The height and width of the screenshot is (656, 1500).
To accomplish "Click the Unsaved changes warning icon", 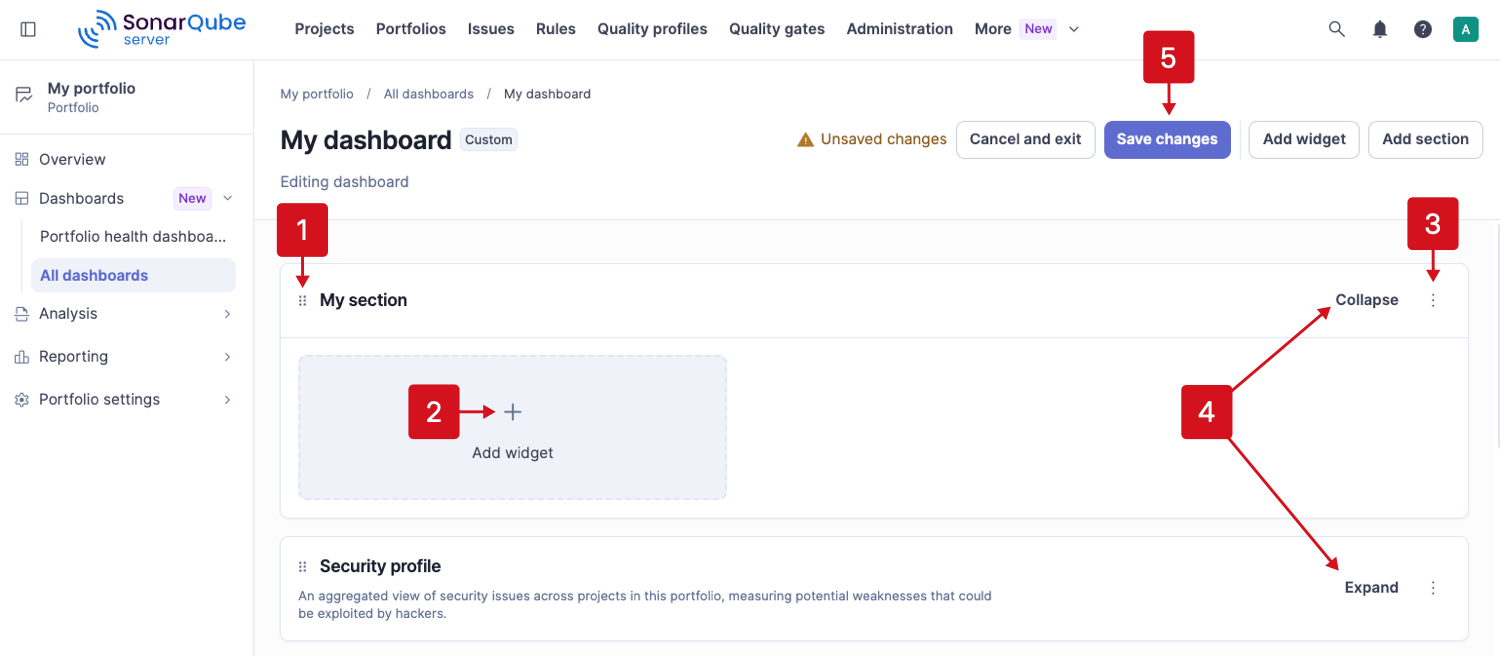I will tap(805, 140).
